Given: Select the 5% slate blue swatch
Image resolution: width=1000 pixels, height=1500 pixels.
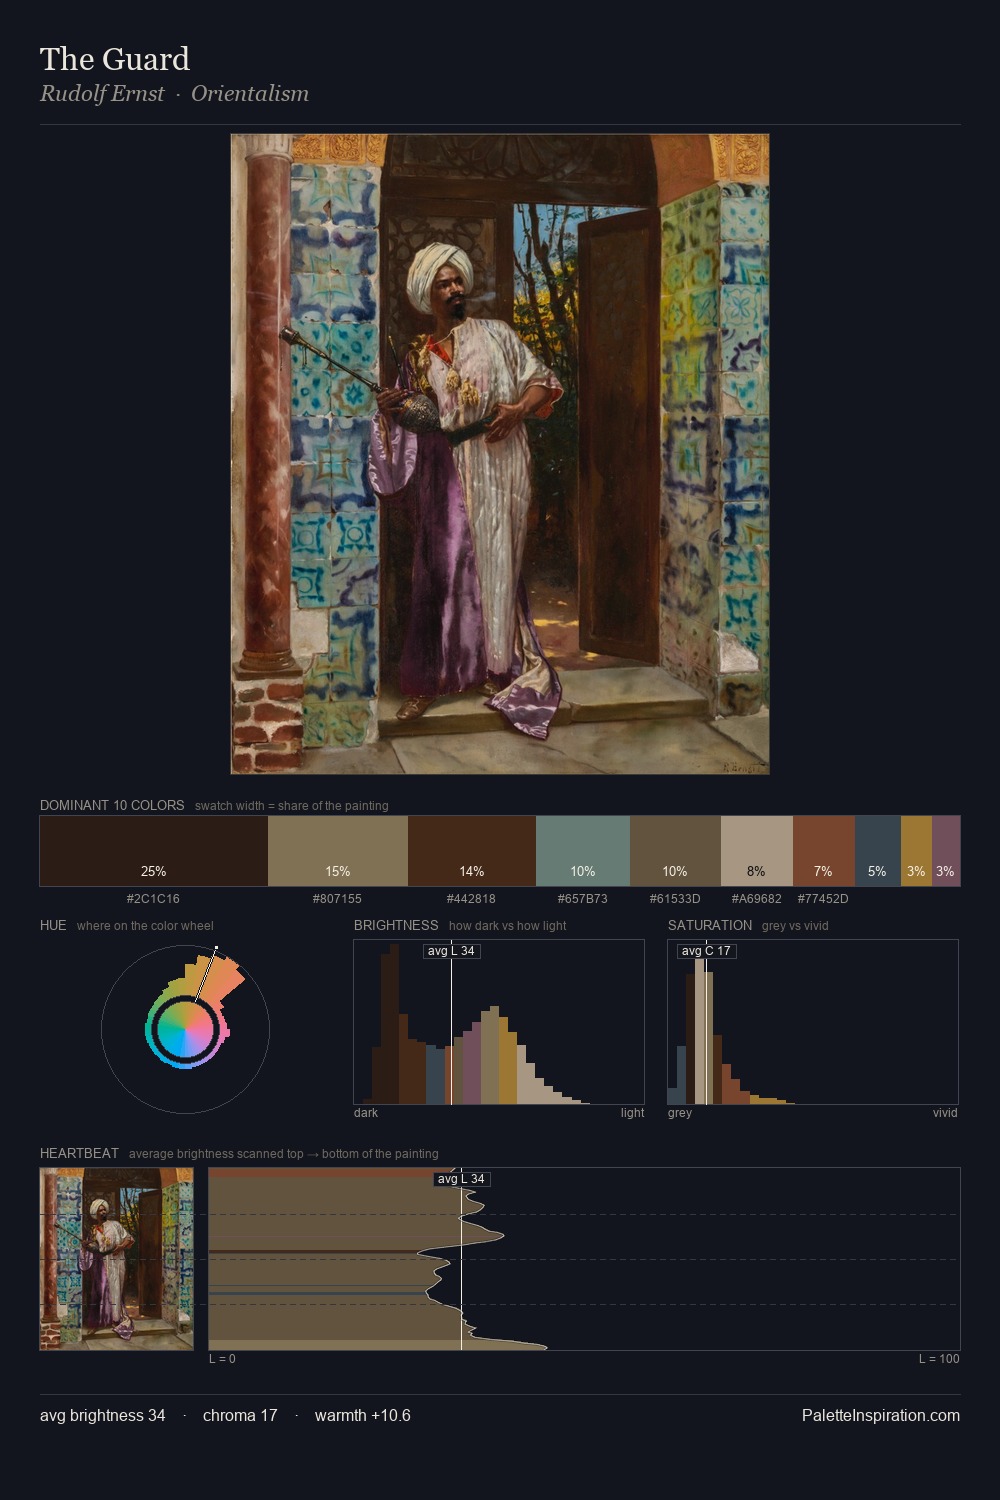Looking at the screenshot, I should point(878,851).
